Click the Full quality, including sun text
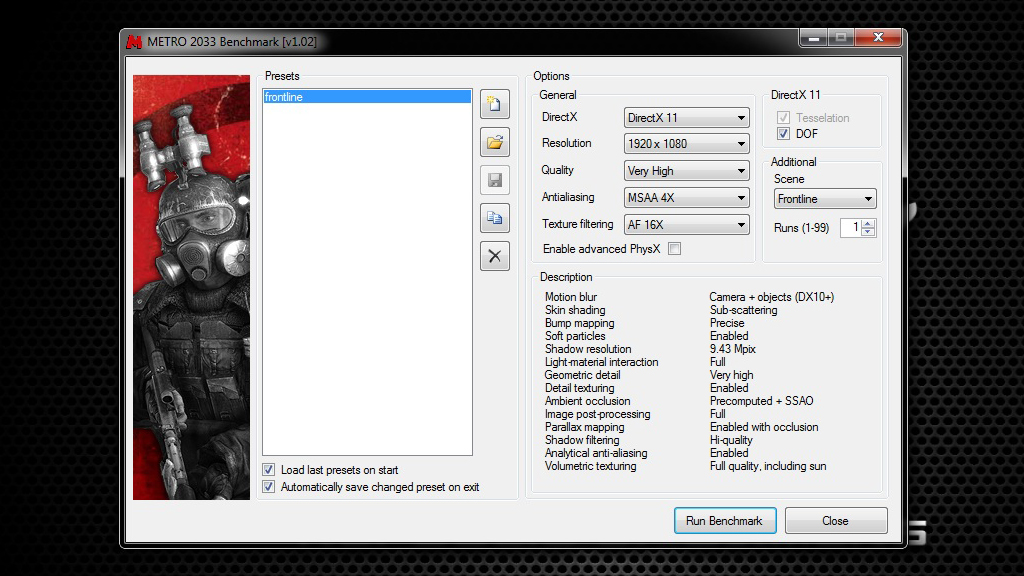Image resolution: width=1024 pixels, height=576 pixels. coord(768,466)
